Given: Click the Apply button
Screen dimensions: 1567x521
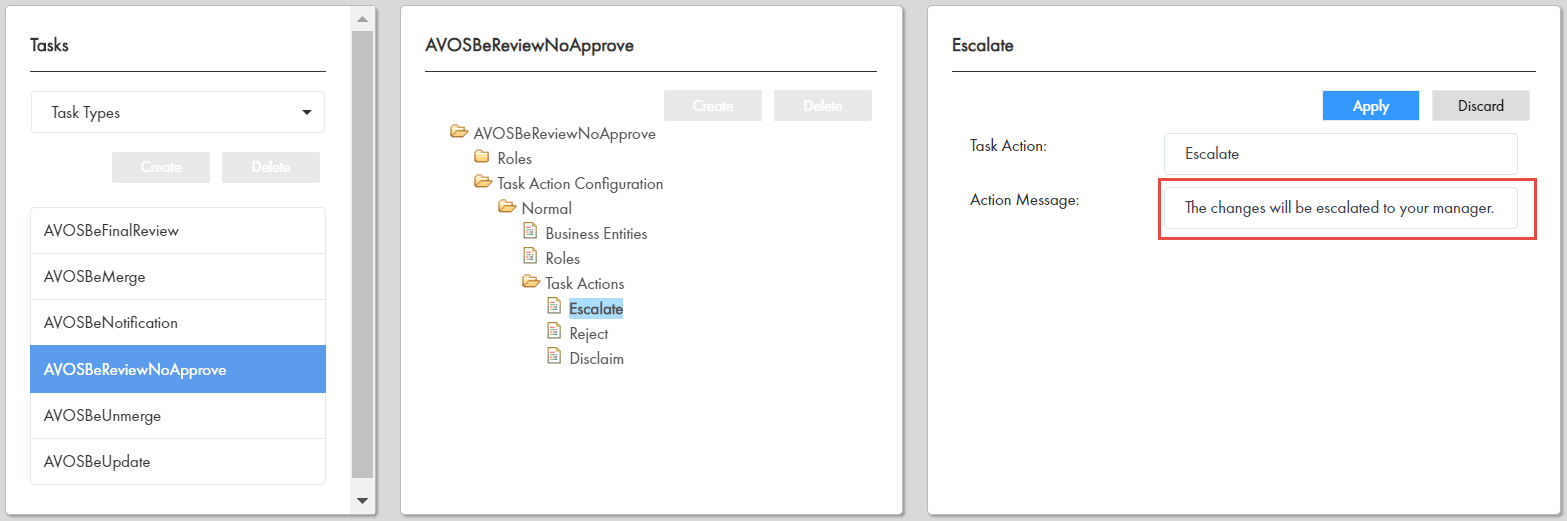Looking at the screenshot, I should pyautogui.click(x=1371, y=106).
